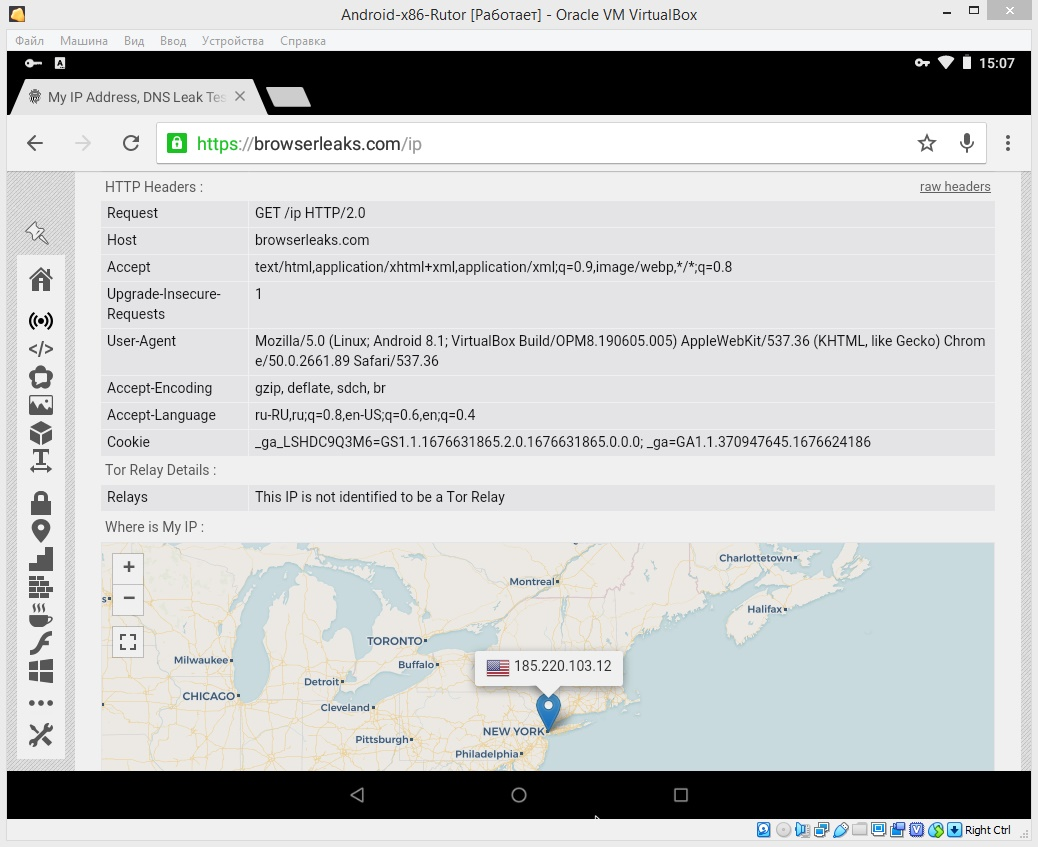Viewport: 1038px width, 847px height.
Task: Click the VirtualBox network status icon
Action: click(x=822, y=830)
